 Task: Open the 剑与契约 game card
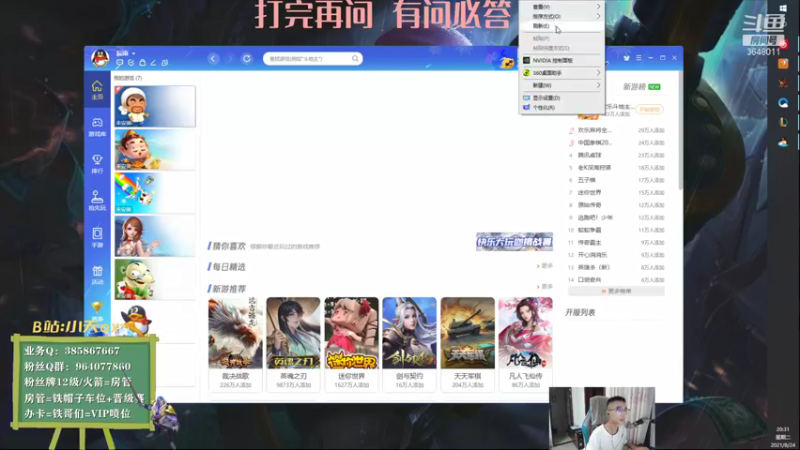[409, 344]
